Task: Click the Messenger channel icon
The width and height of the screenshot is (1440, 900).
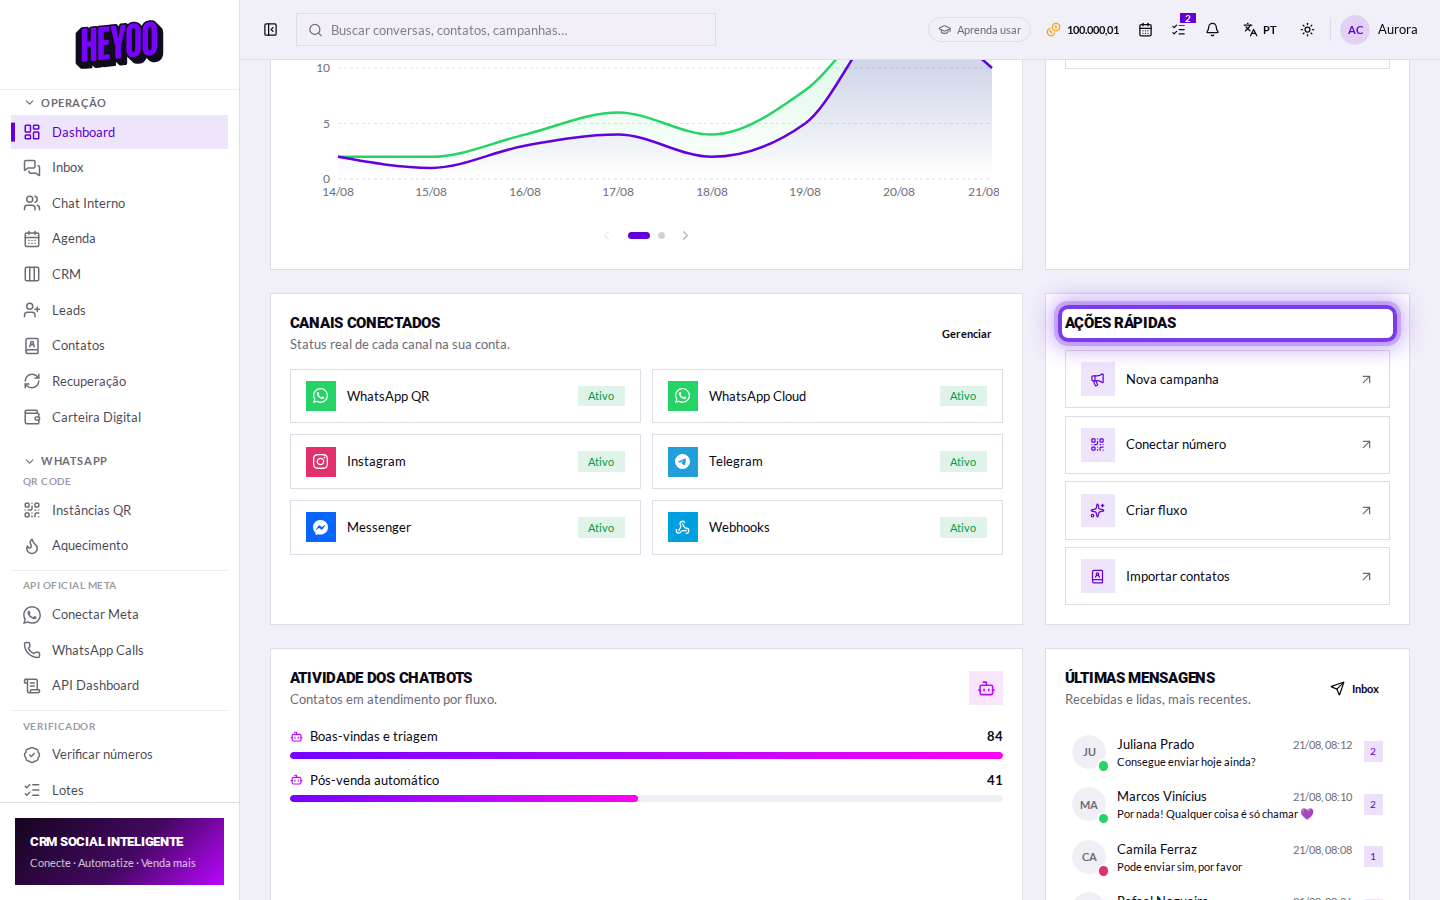Action: (321, 527)
